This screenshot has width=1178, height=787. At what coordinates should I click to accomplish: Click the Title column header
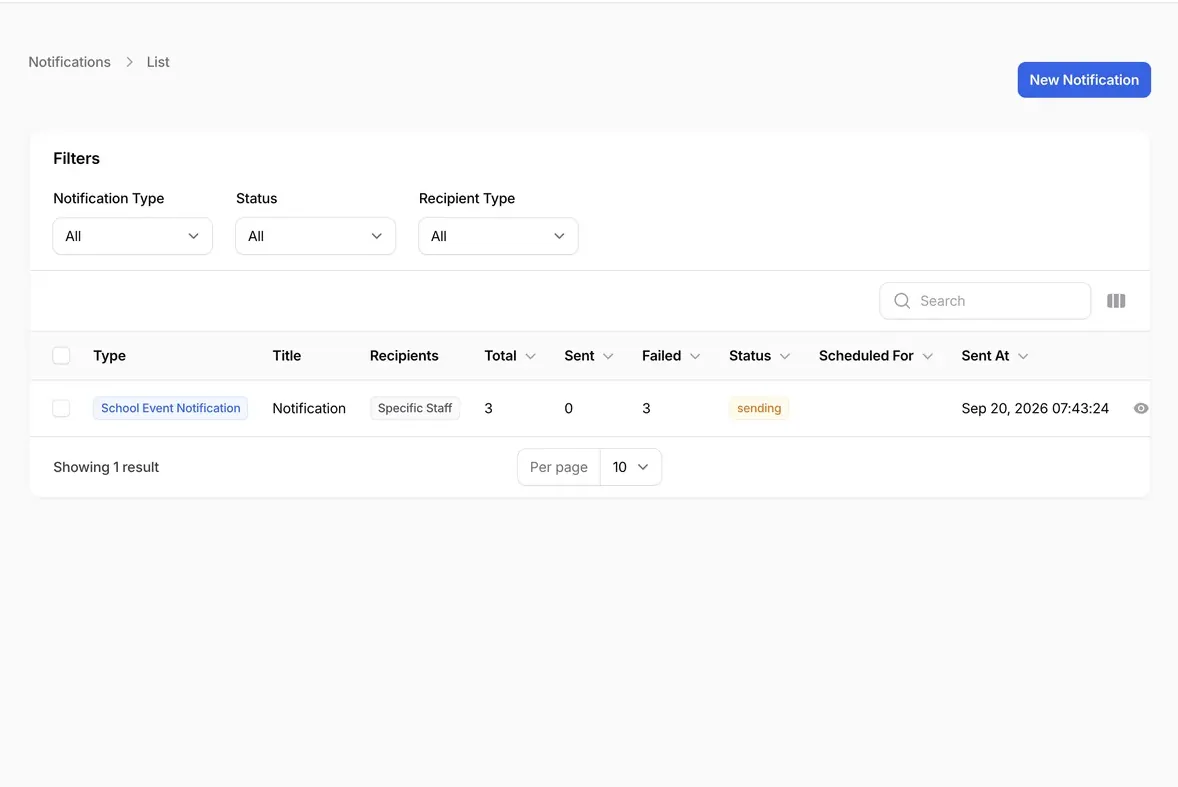(x=286, y=356)
